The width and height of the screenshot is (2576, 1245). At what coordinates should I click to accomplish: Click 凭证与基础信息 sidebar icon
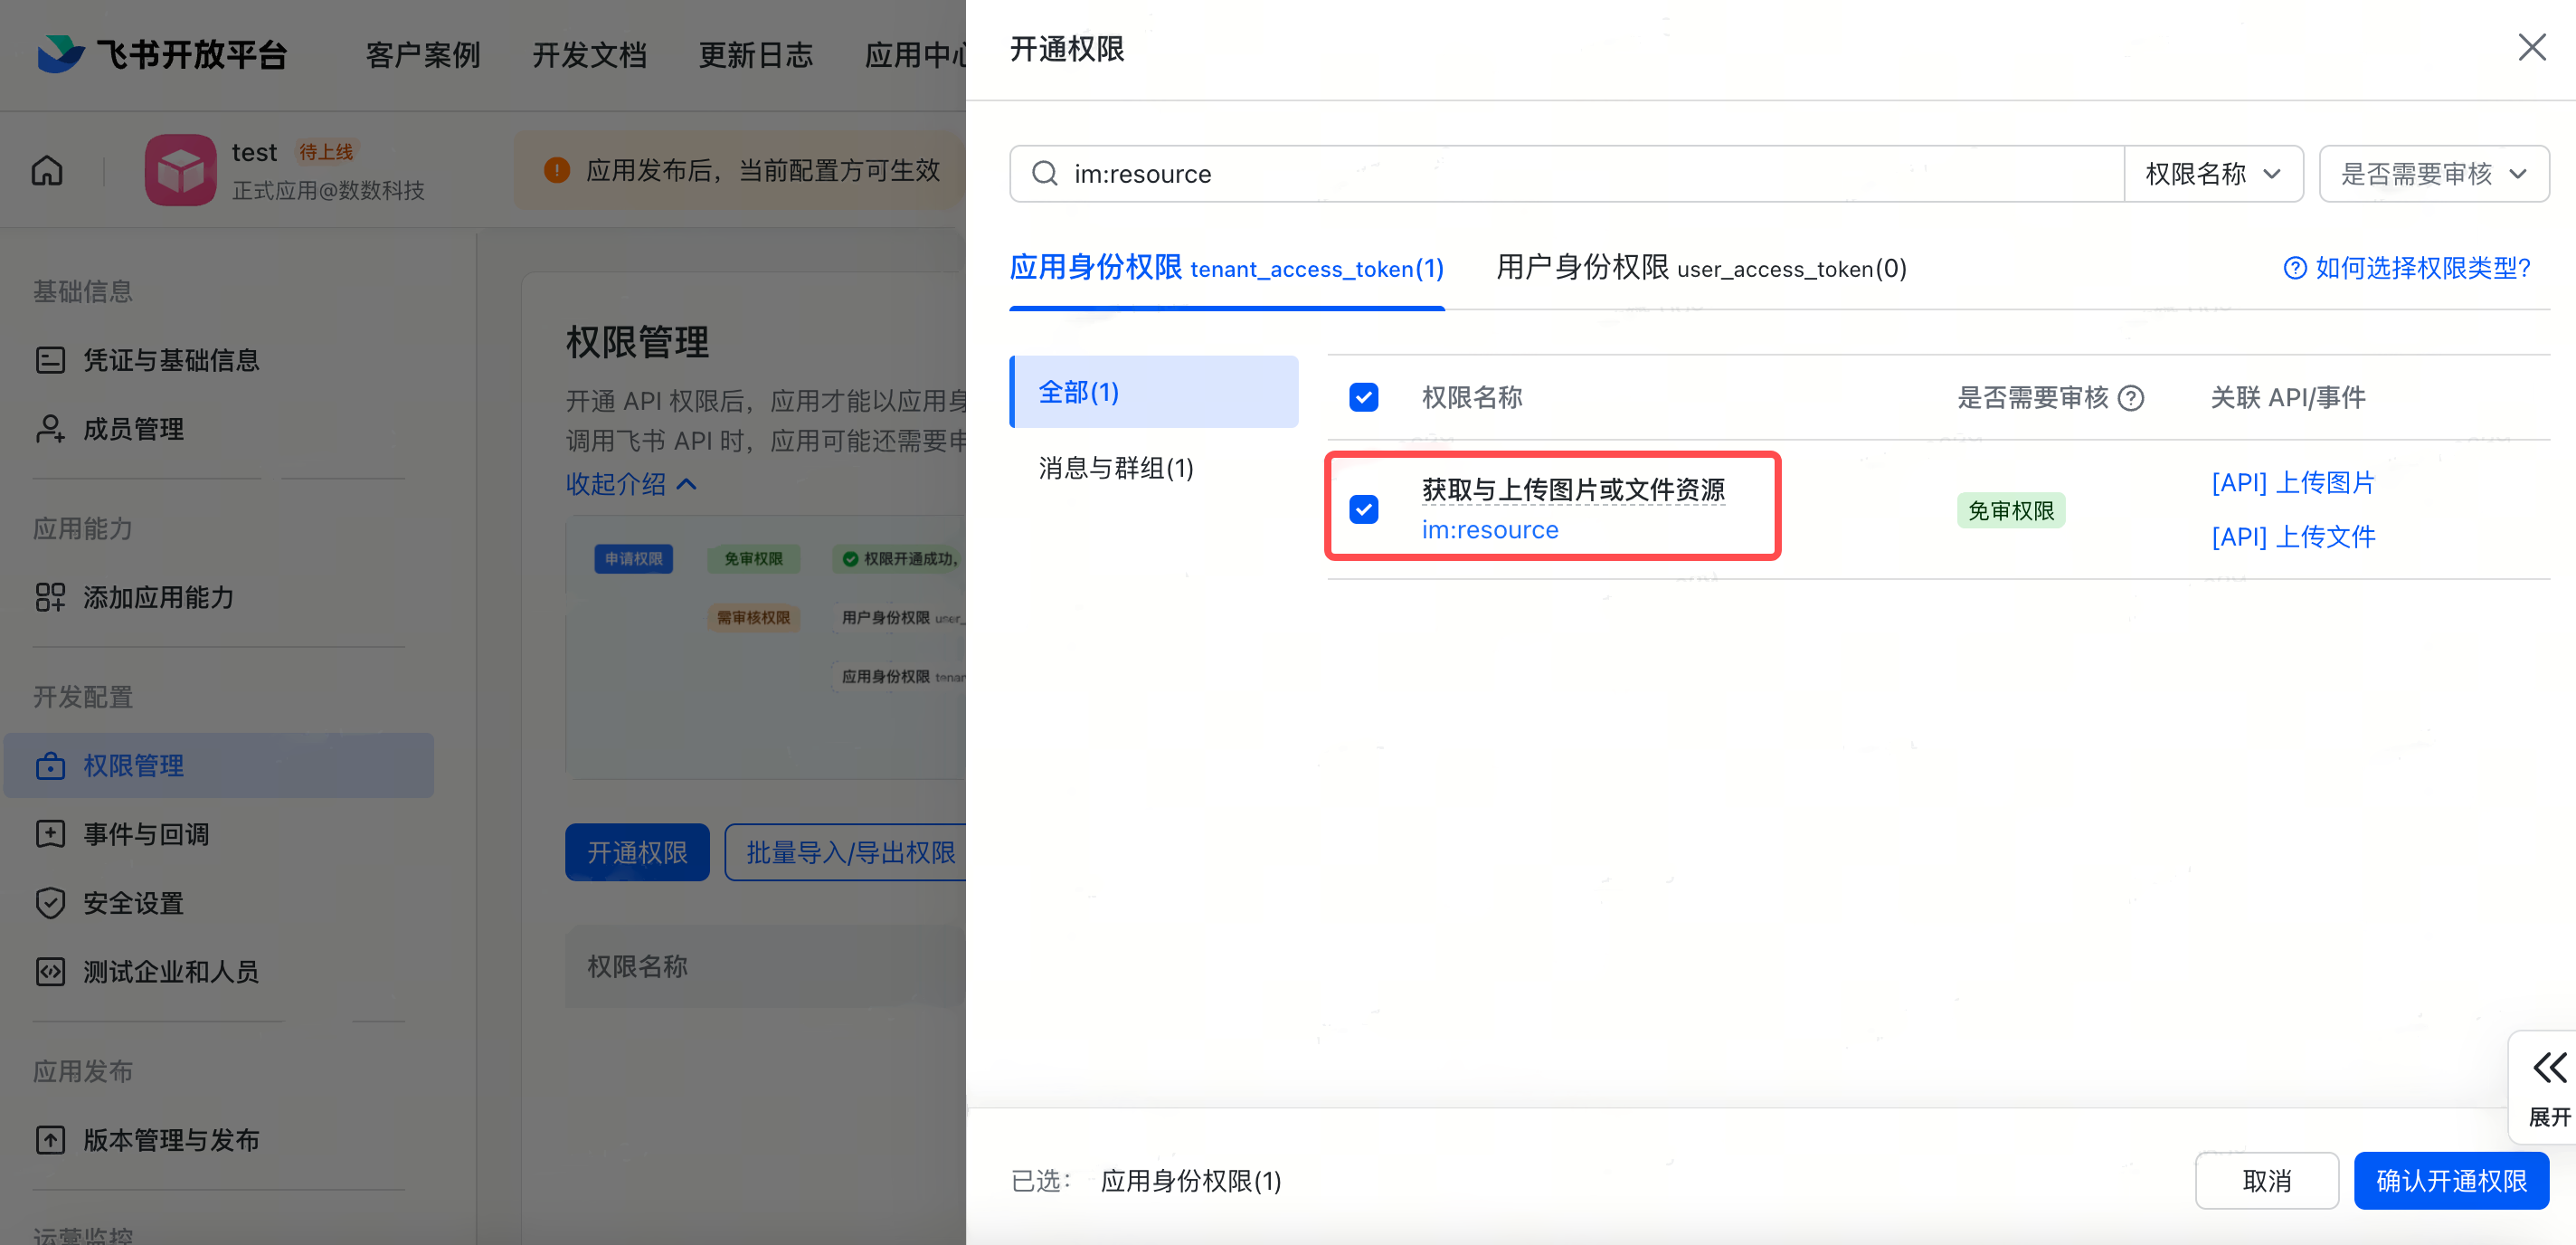click(x=50, y=360)
